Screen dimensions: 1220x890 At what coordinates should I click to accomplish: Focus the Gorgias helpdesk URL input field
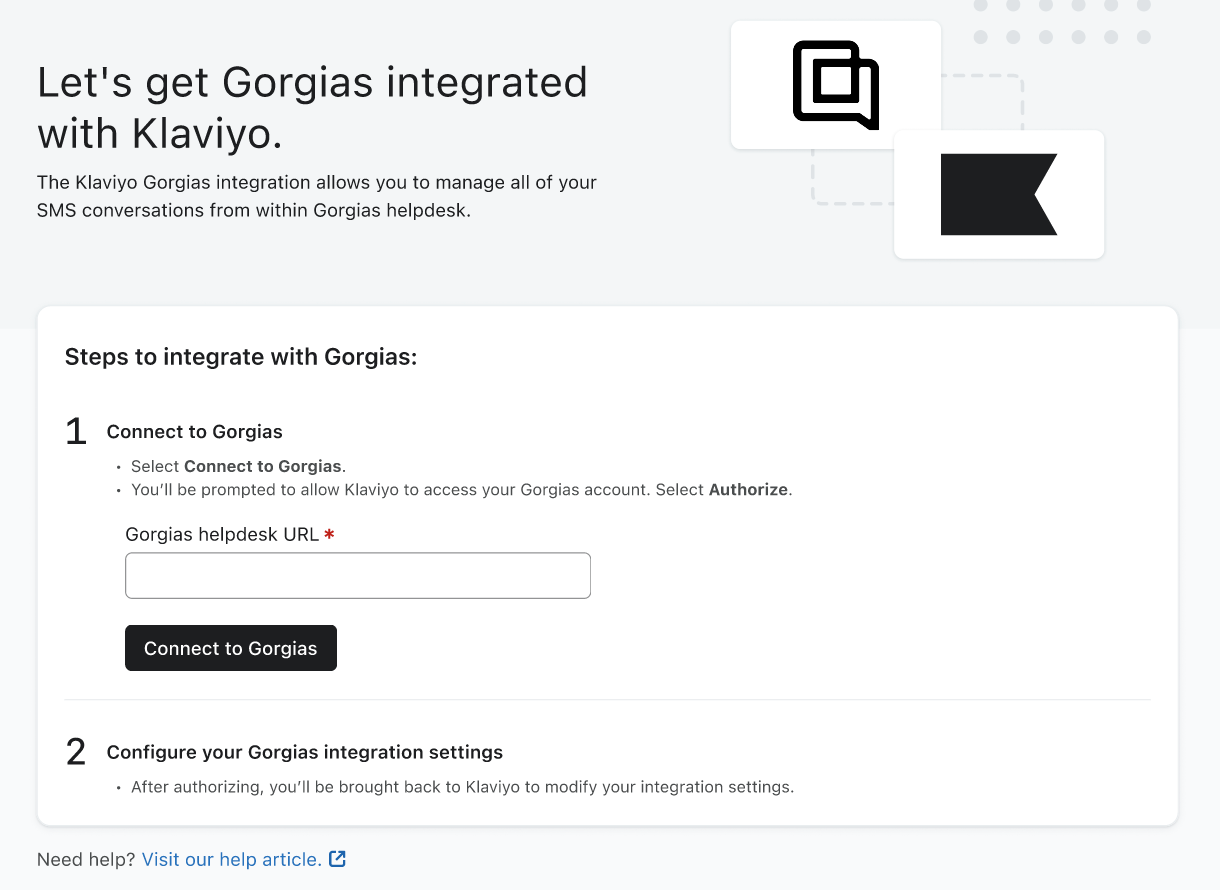357,576
